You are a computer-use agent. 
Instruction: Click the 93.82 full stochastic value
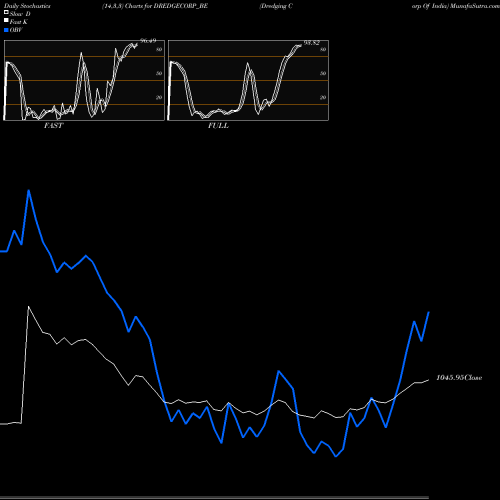312,43
